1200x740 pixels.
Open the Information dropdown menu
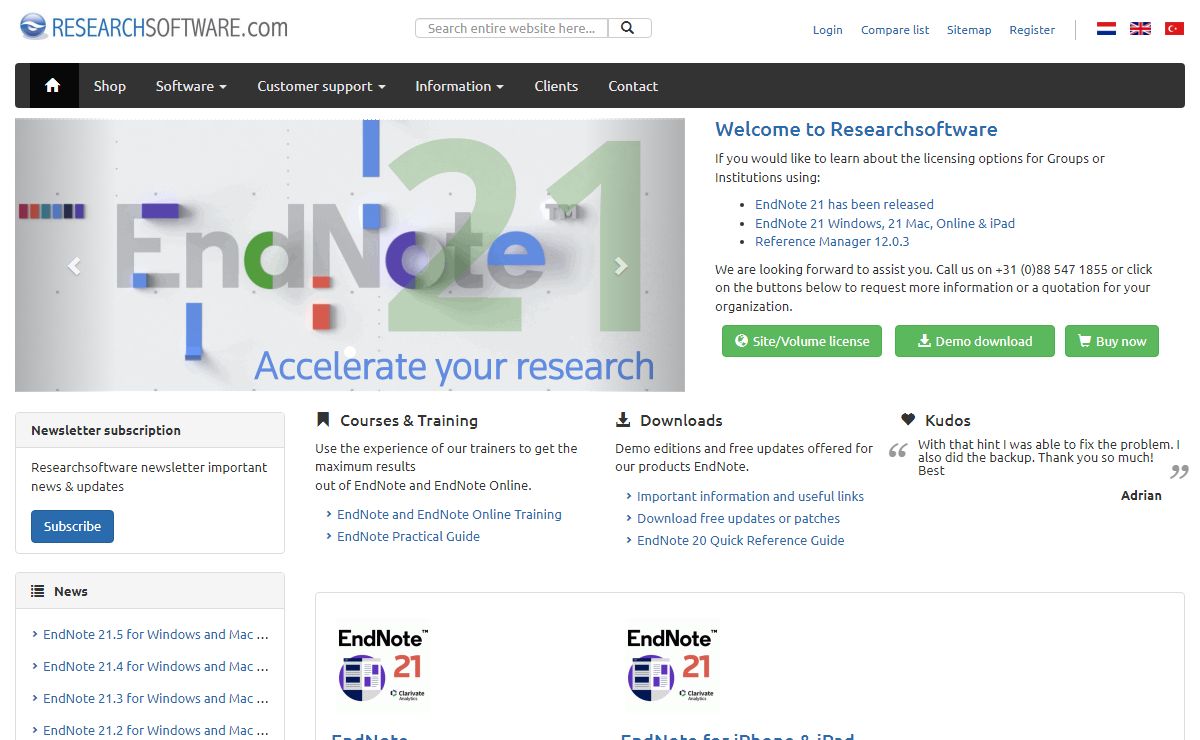click(459, 86)
